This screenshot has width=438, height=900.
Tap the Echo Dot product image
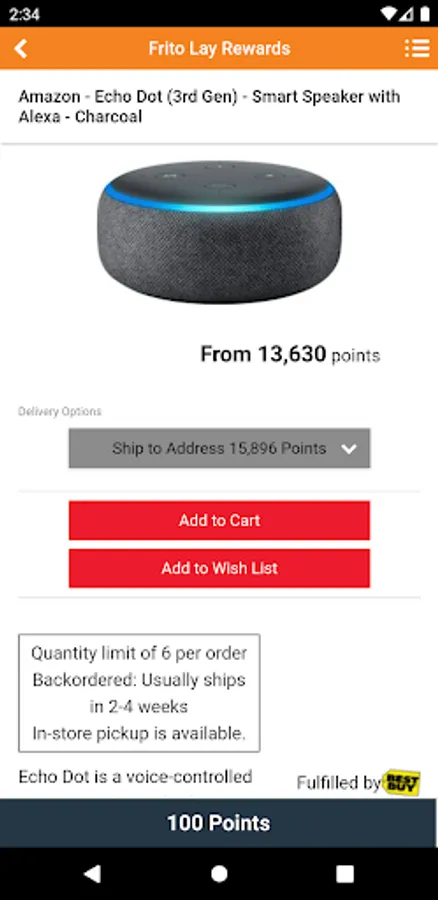pos(219,232)
